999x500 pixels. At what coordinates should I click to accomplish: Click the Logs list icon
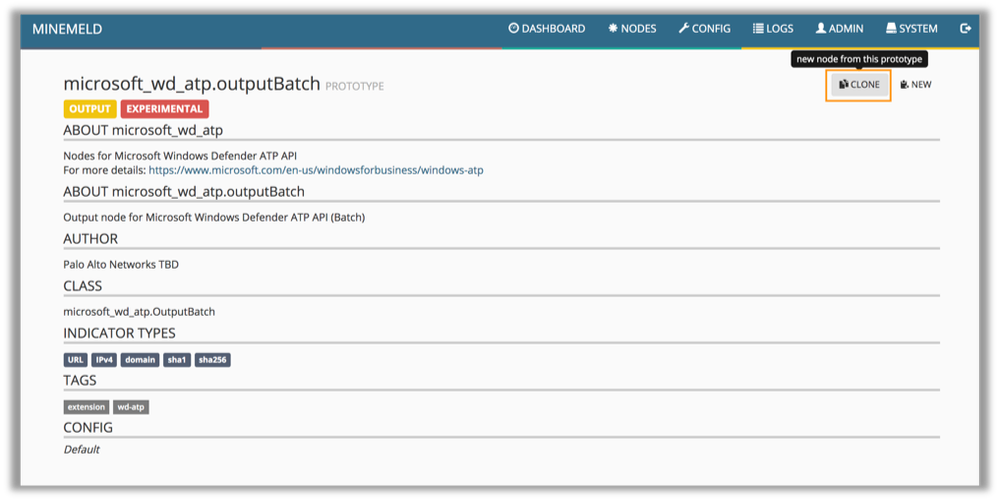point(758,29)
